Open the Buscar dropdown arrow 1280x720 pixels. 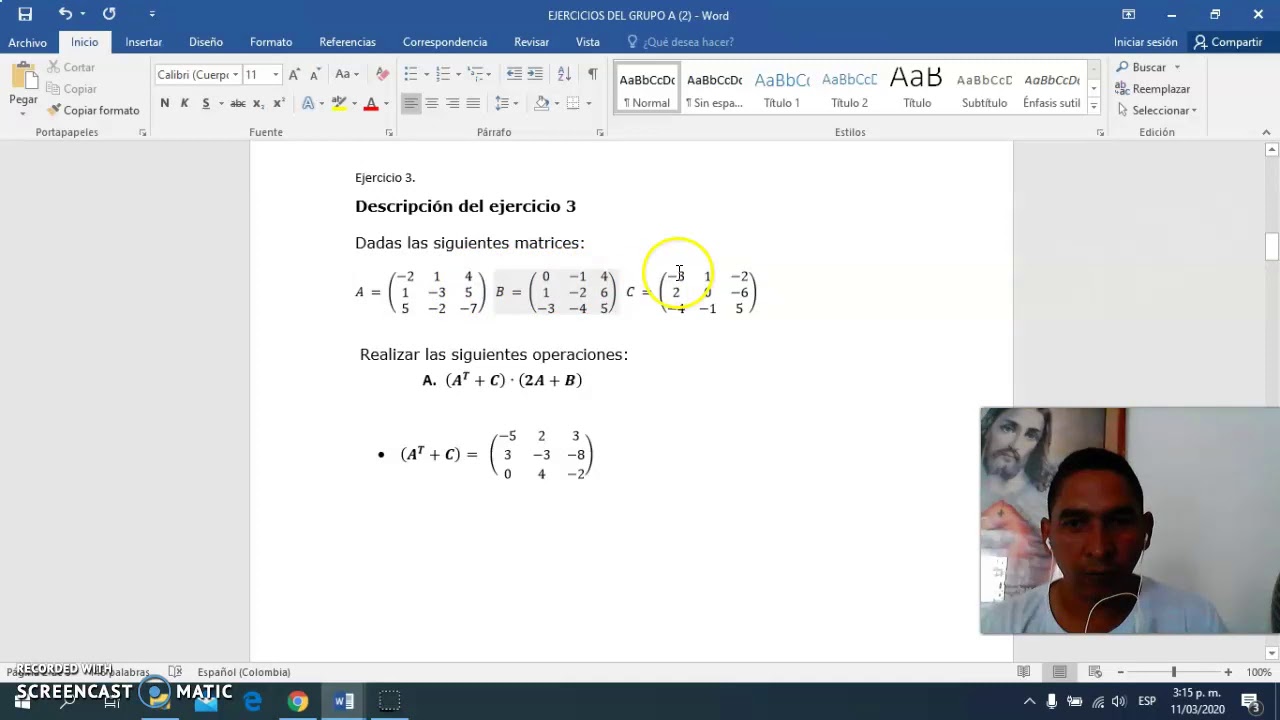[1177, 67]
